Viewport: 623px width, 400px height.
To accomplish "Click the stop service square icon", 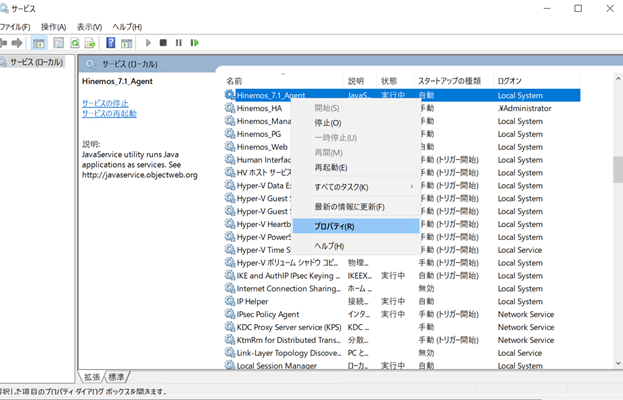I will (163, 43).
